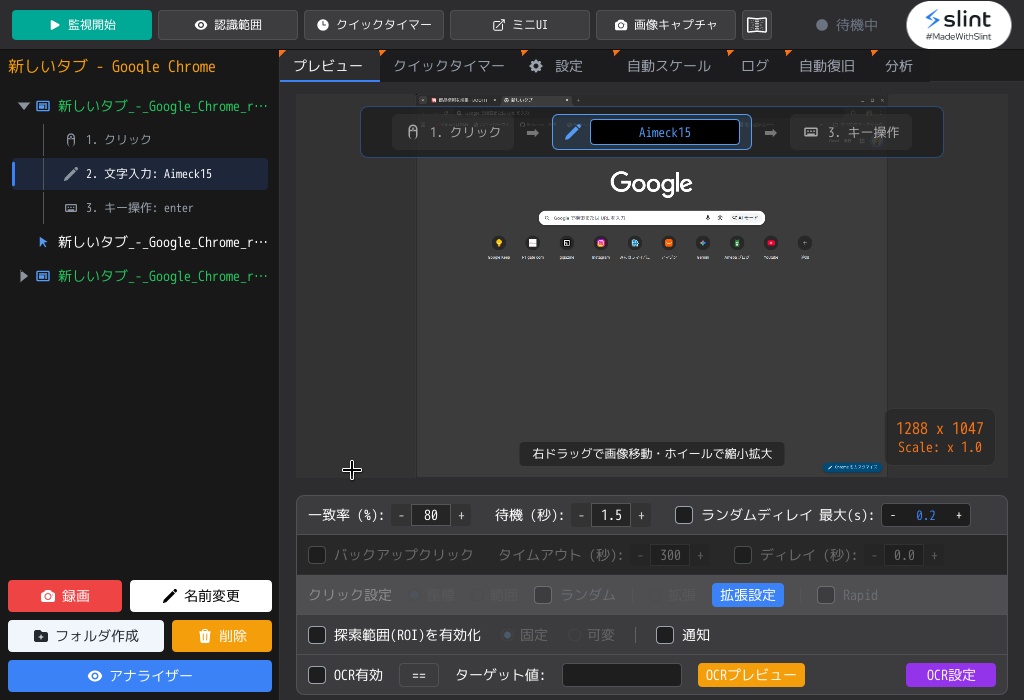Expand the last collapsed 新しいタブ tree folder
This screenshot has height=700, width=1024.
pos(24,276)
